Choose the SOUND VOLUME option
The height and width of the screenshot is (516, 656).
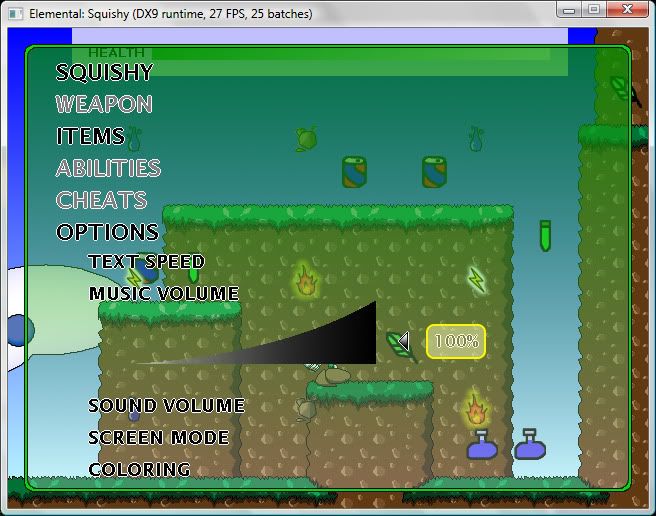[x=167, y=405]
